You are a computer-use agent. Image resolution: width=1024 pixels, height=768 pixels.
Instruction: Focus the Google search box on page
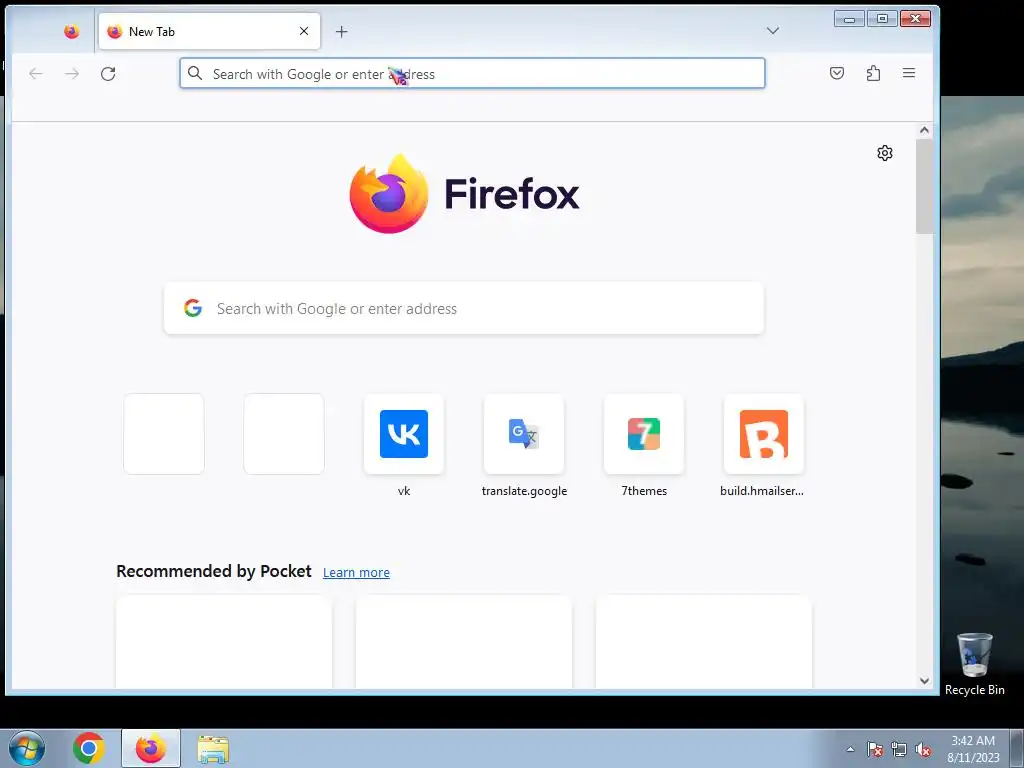pos(464,308)
